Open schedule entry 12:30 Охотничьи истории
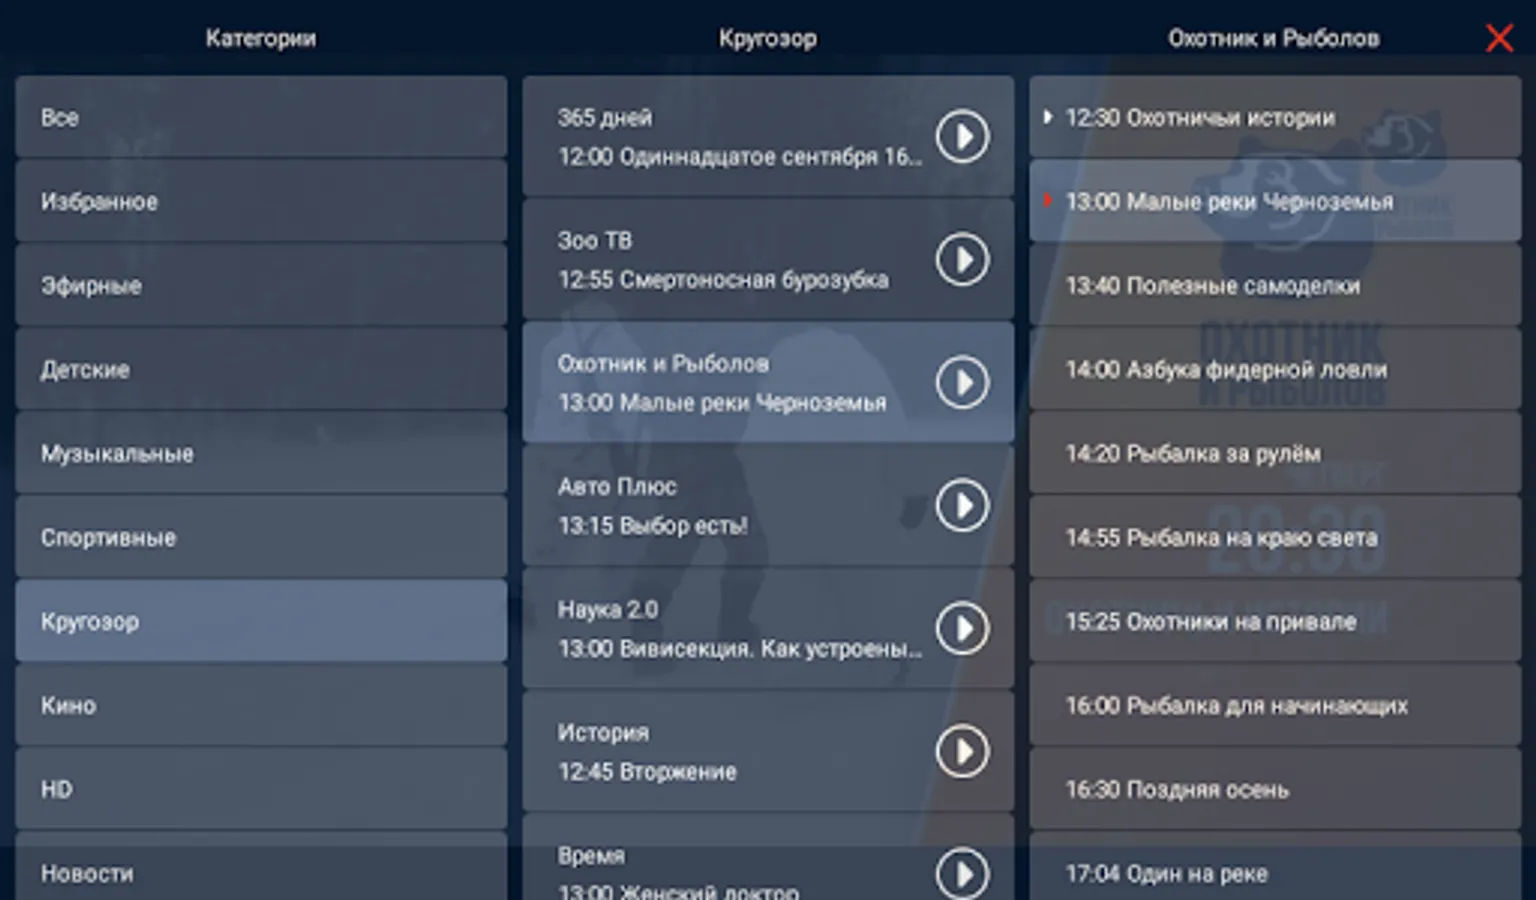 click(1275, 117)
